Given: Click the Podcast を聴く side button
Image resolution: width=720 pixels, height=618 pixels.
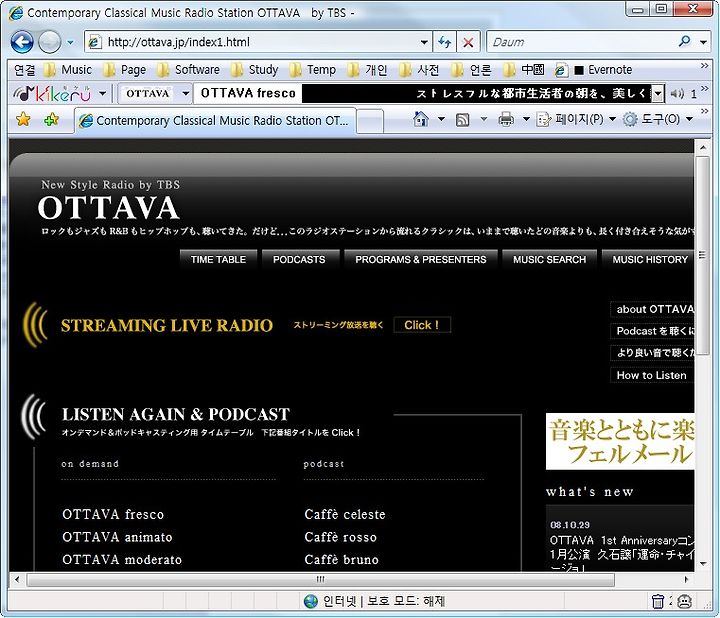Looking at the screenshot, I should [652, 331].
